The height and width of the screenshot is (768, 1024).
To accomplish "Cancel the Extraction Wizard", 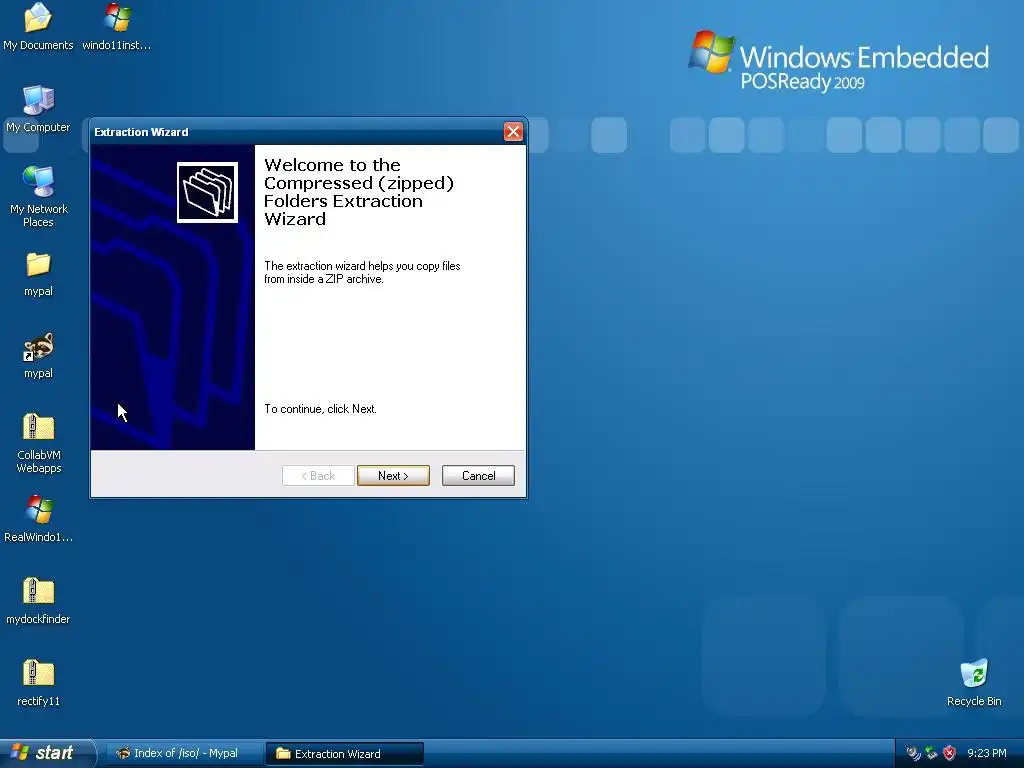I will click(x=478, y=475).
